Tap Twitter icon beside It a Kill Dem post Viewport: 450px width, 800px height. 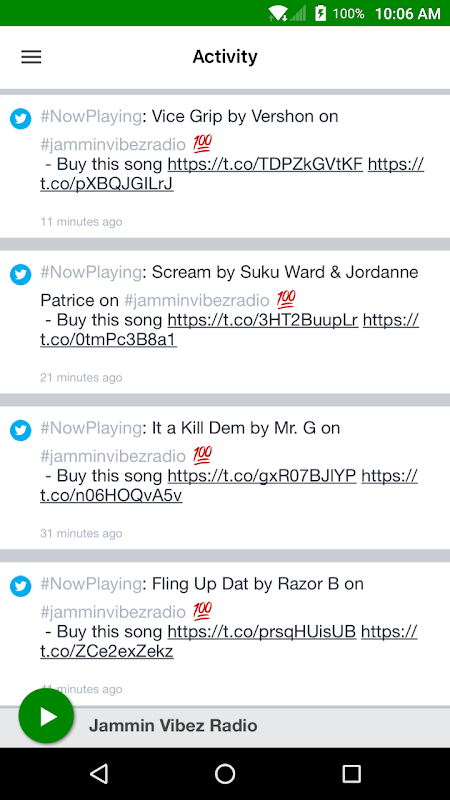(21, 431)
